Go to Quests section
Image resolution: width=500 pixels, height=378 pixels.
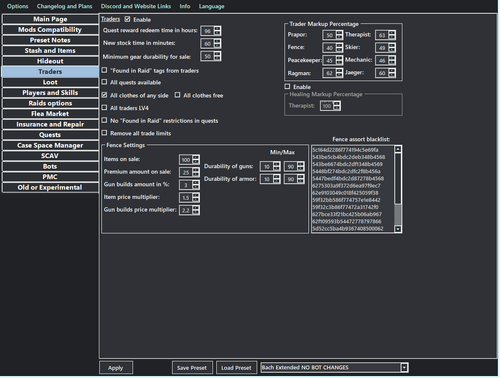coord(50,135)
